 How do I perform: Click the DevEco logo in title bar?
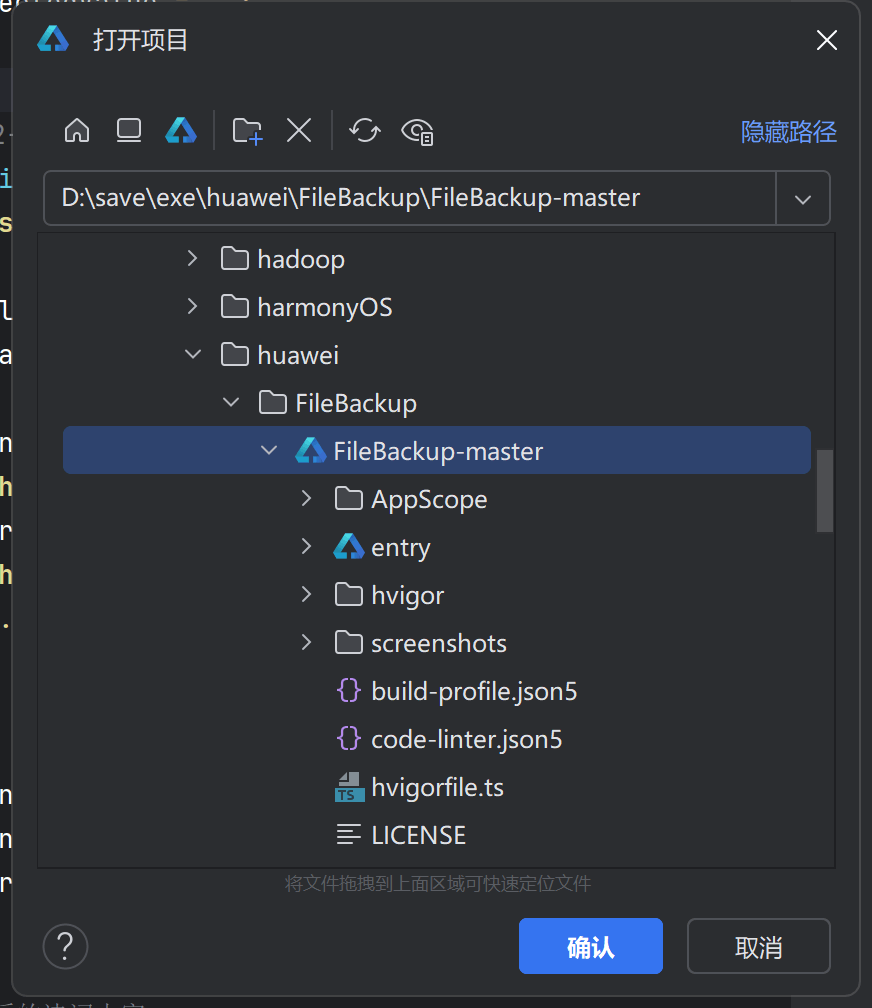point(53,39)
